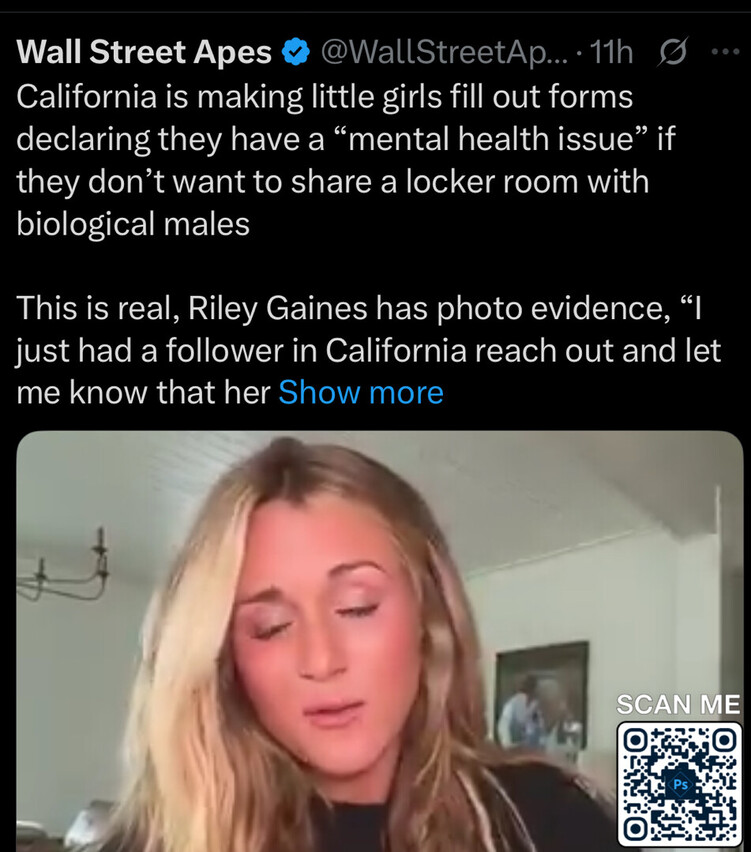
Task: Click the QR code top-left finder square
Action: [633, 738]
